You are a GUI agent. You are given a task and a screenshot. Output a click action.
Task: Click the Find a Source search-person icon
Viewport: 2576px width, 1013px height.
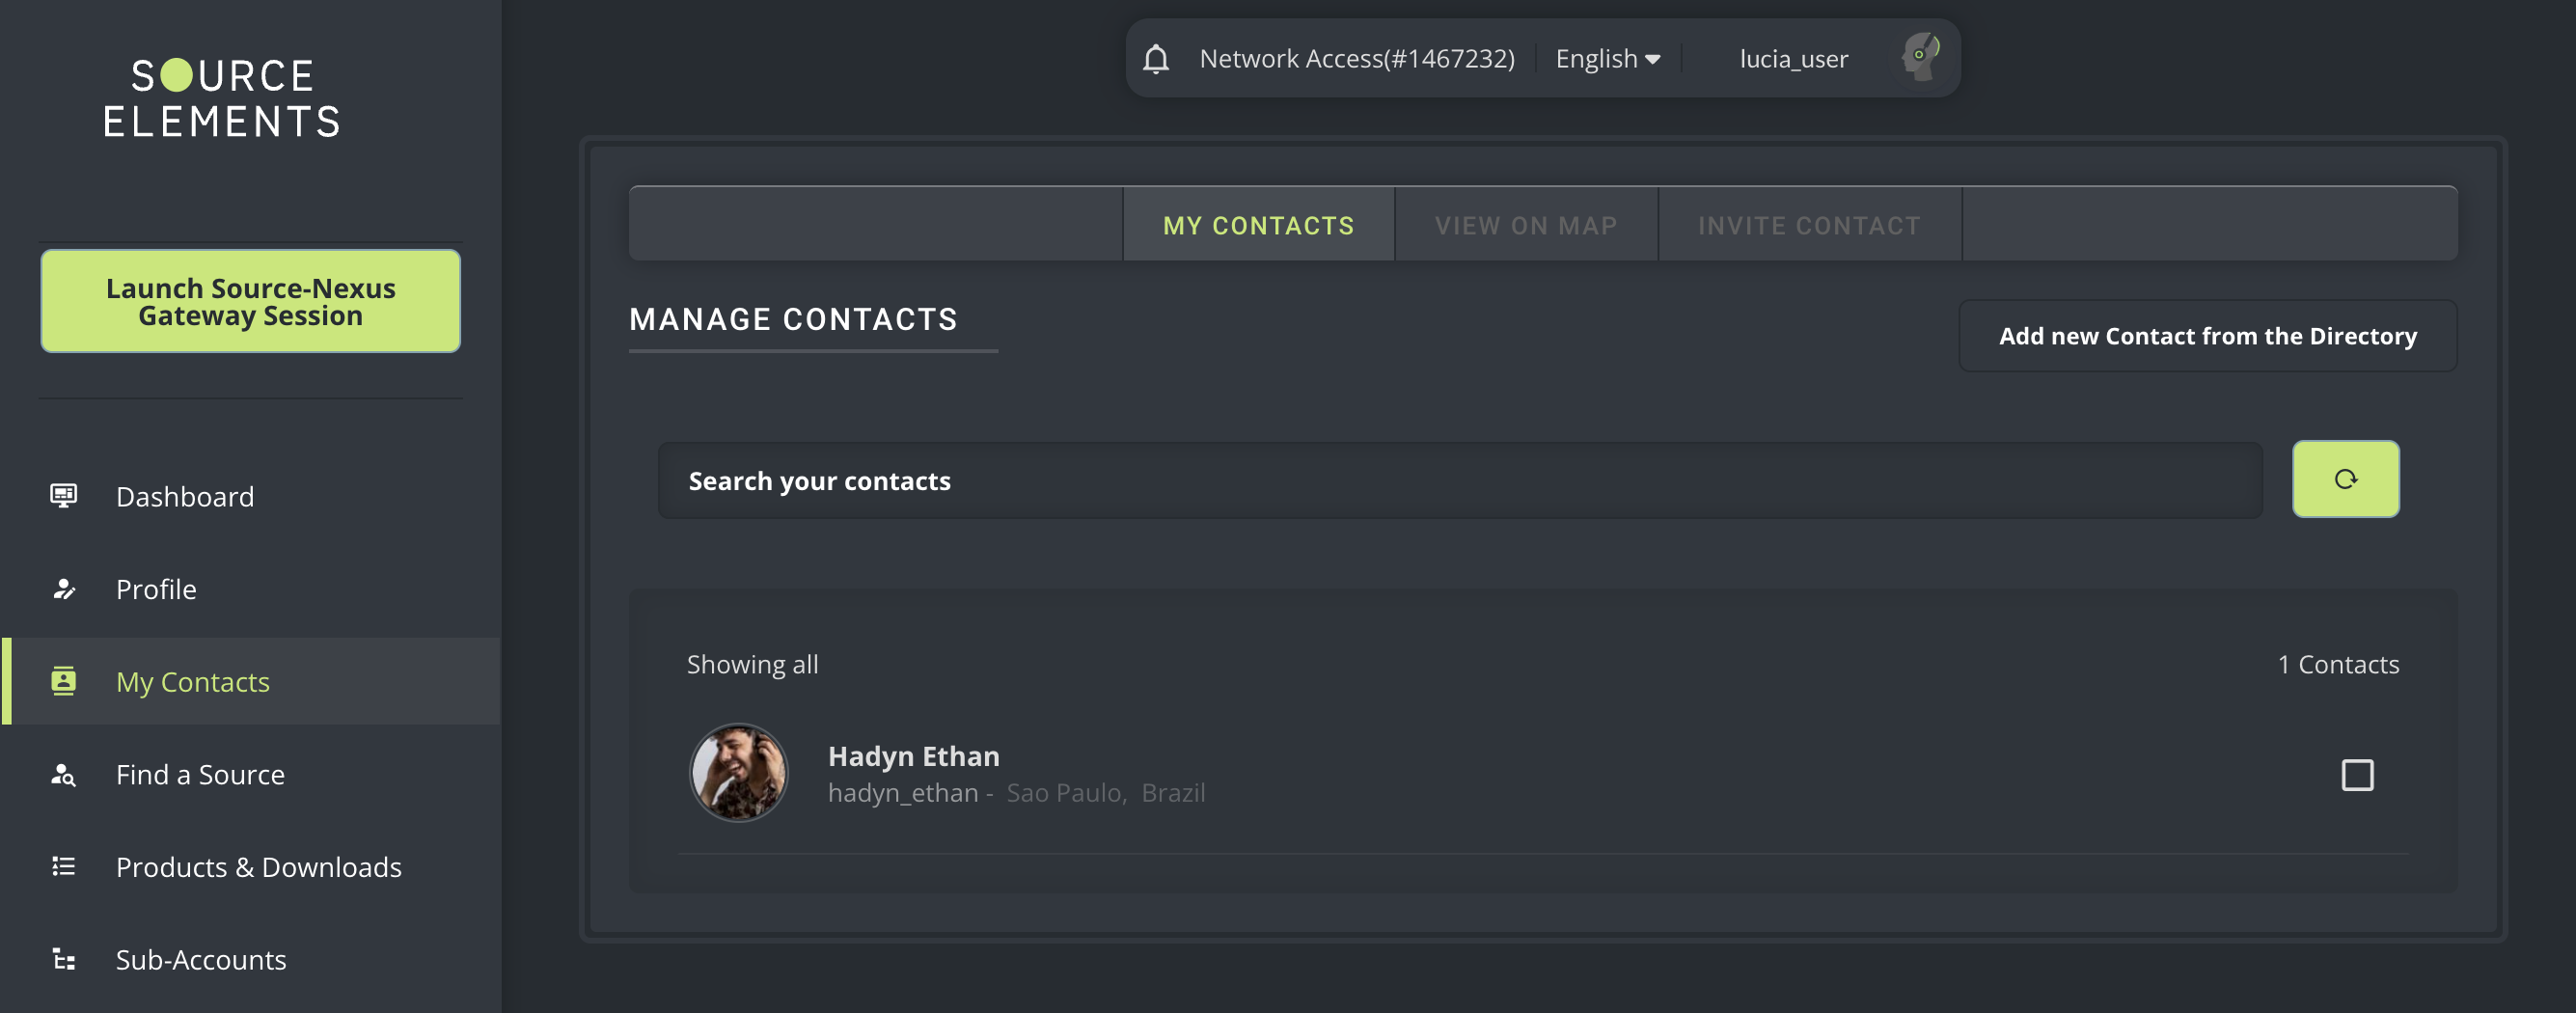(x=64, y=774)
